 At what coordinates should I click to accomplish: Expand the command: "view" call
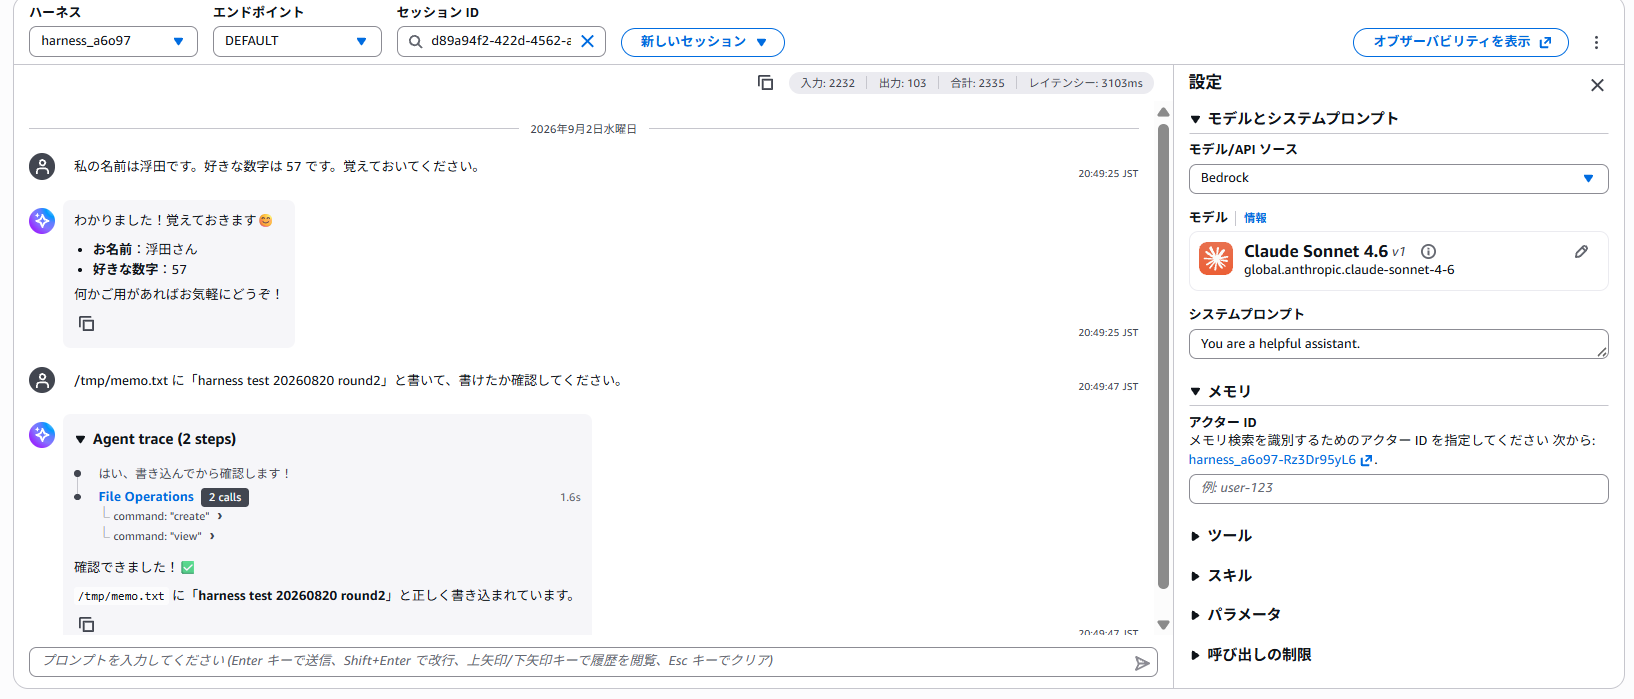point(163,537)
